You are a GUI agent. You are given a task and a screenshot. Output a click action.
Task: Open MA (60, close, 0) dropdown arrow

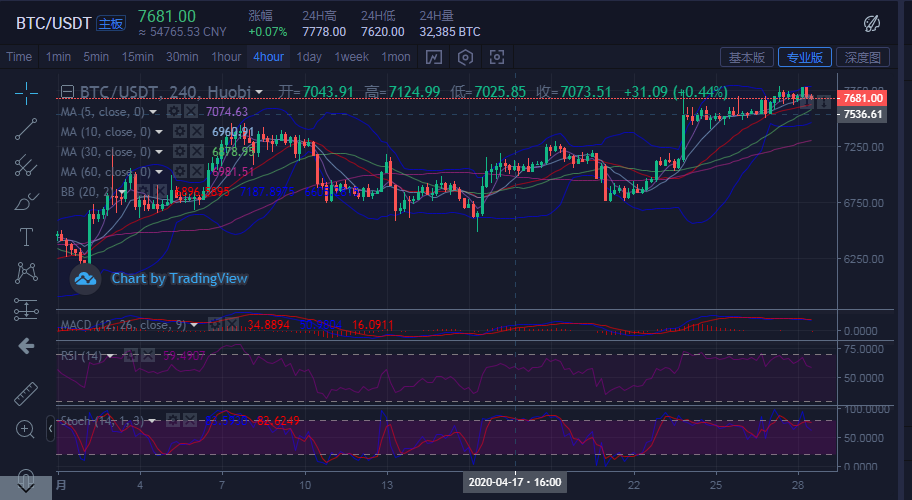[x=159, y=172]
